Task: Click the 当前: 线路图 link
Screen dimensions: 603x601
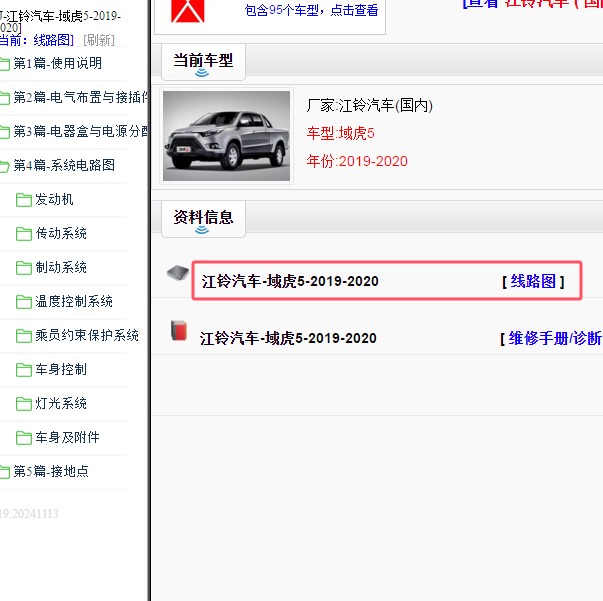Action: click(x=37, y=40)
